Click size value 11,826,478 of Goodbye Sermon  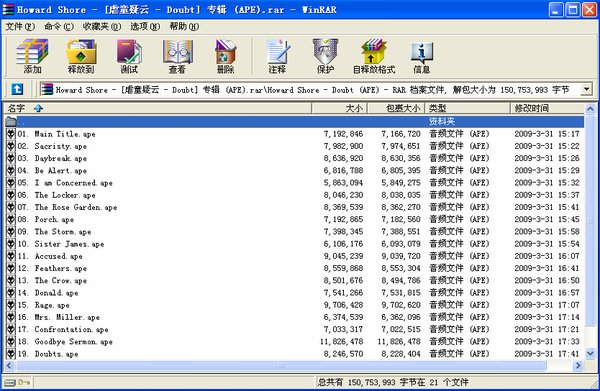coord(342,342)
